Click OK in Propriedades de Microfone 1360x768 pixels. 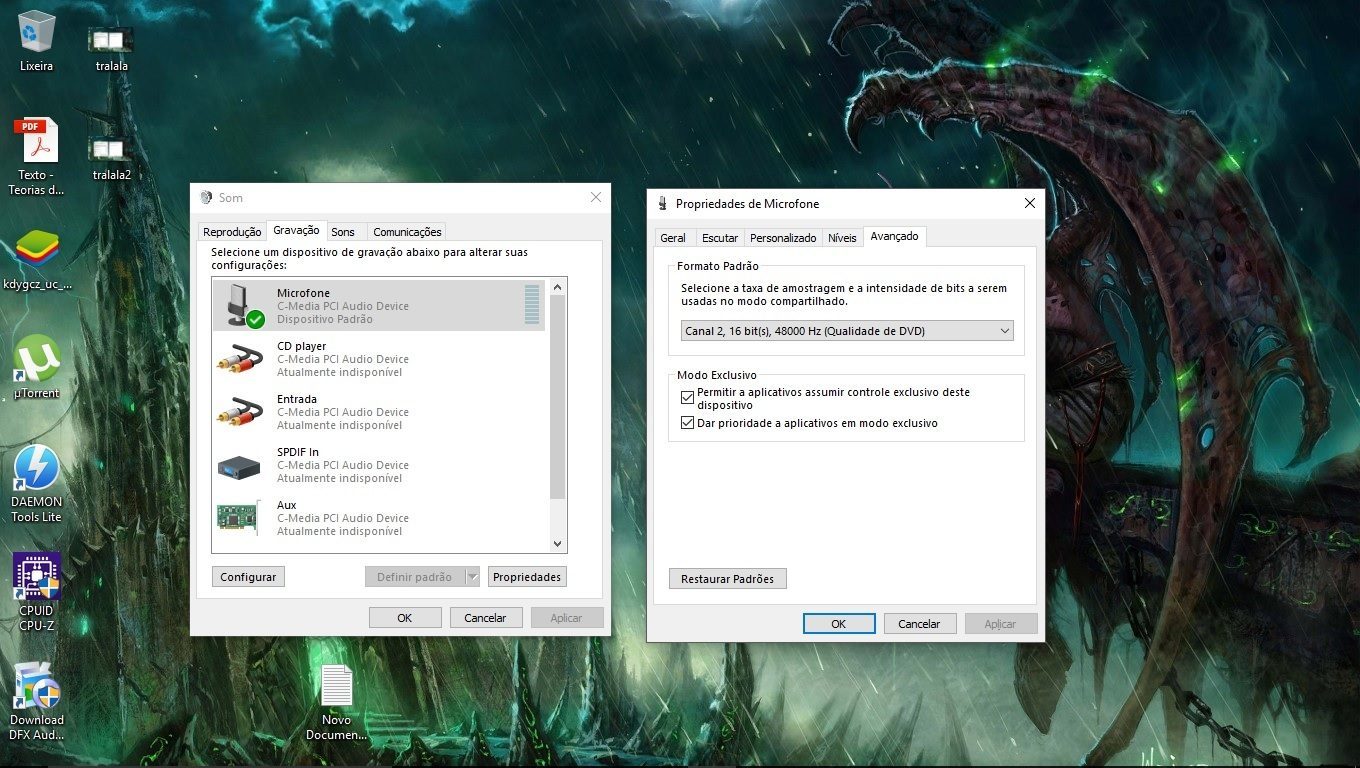point(839,623)
